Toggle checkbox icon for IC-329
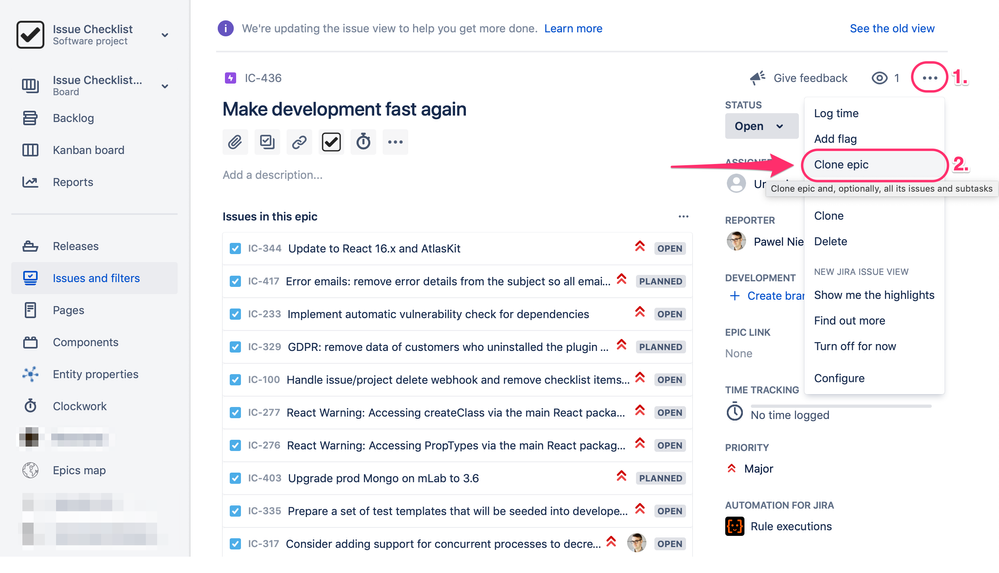Screen dimensions: 999x573 point(235,347)
